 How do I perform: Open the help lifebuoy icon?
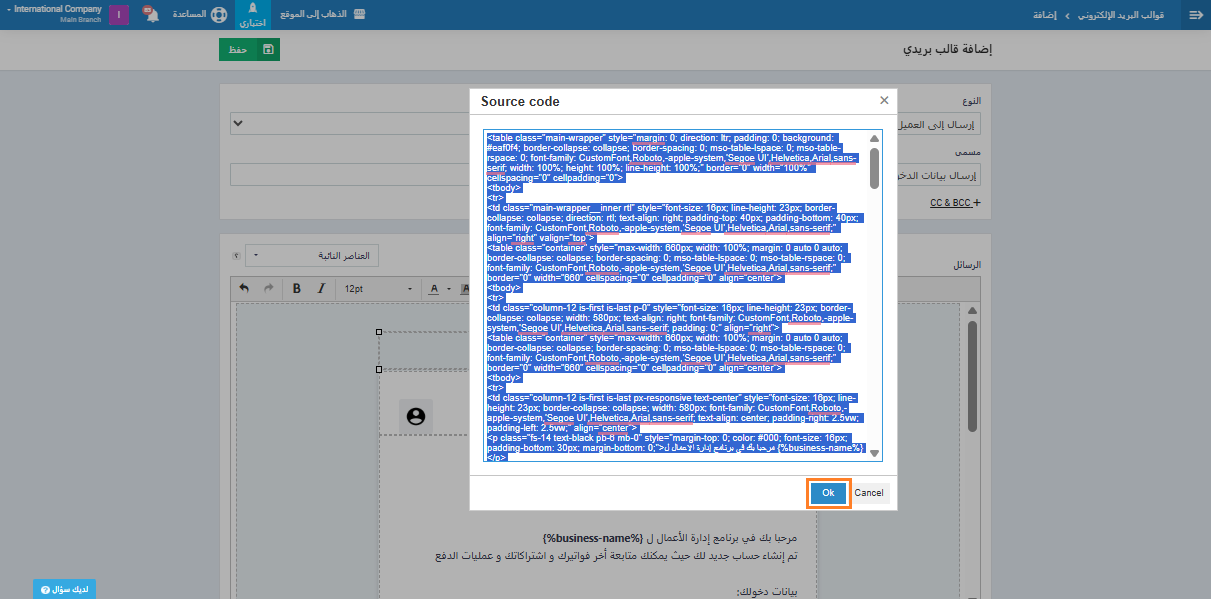(219, 15)
